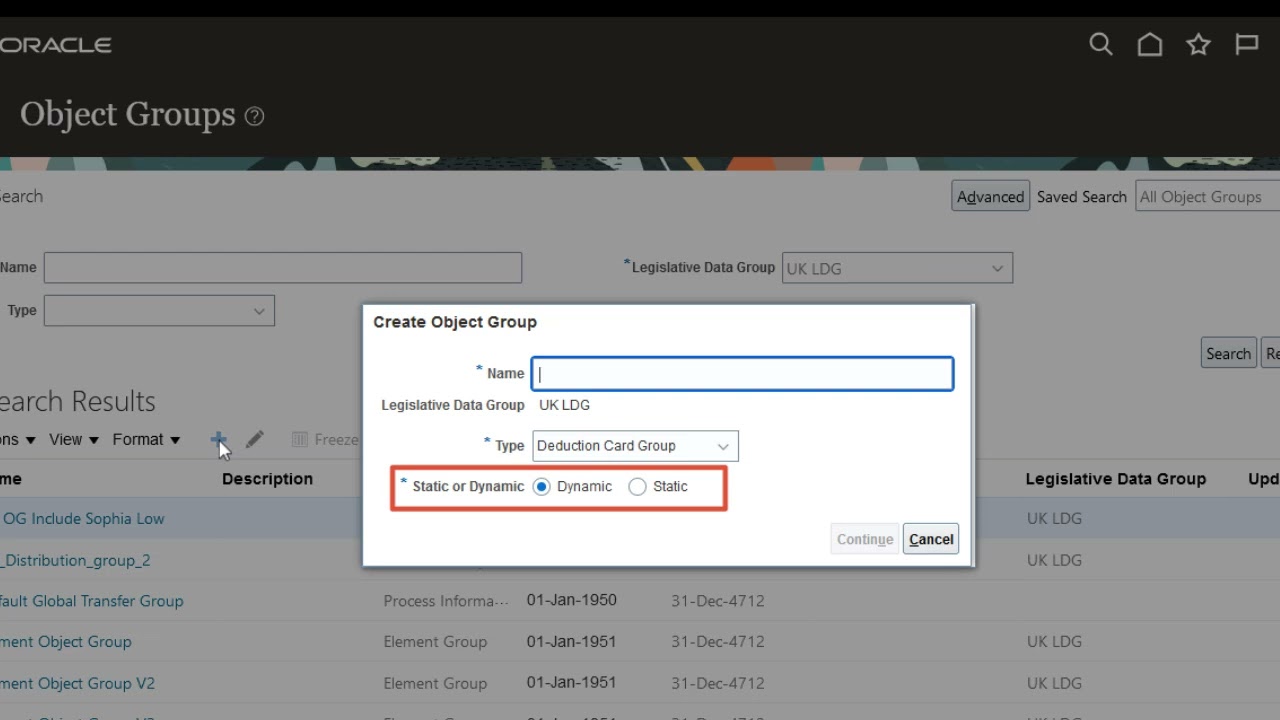Open the search magnifier icon in header
1280x720 pixels.
click(1101, 44)
